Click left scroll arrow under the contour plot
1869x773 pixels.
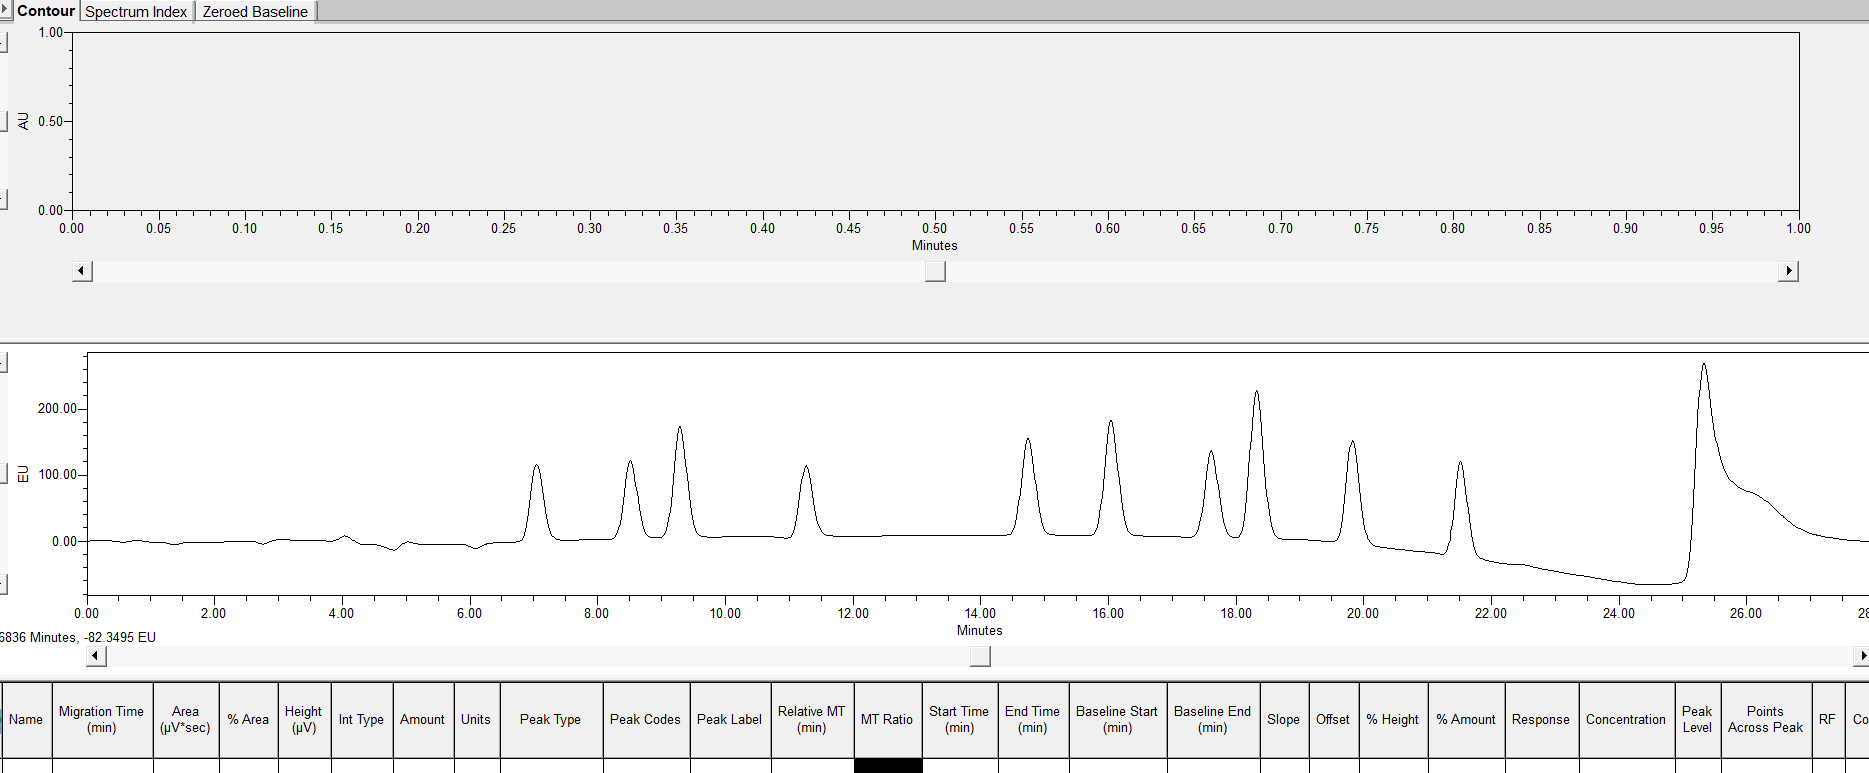click(83, 271)
